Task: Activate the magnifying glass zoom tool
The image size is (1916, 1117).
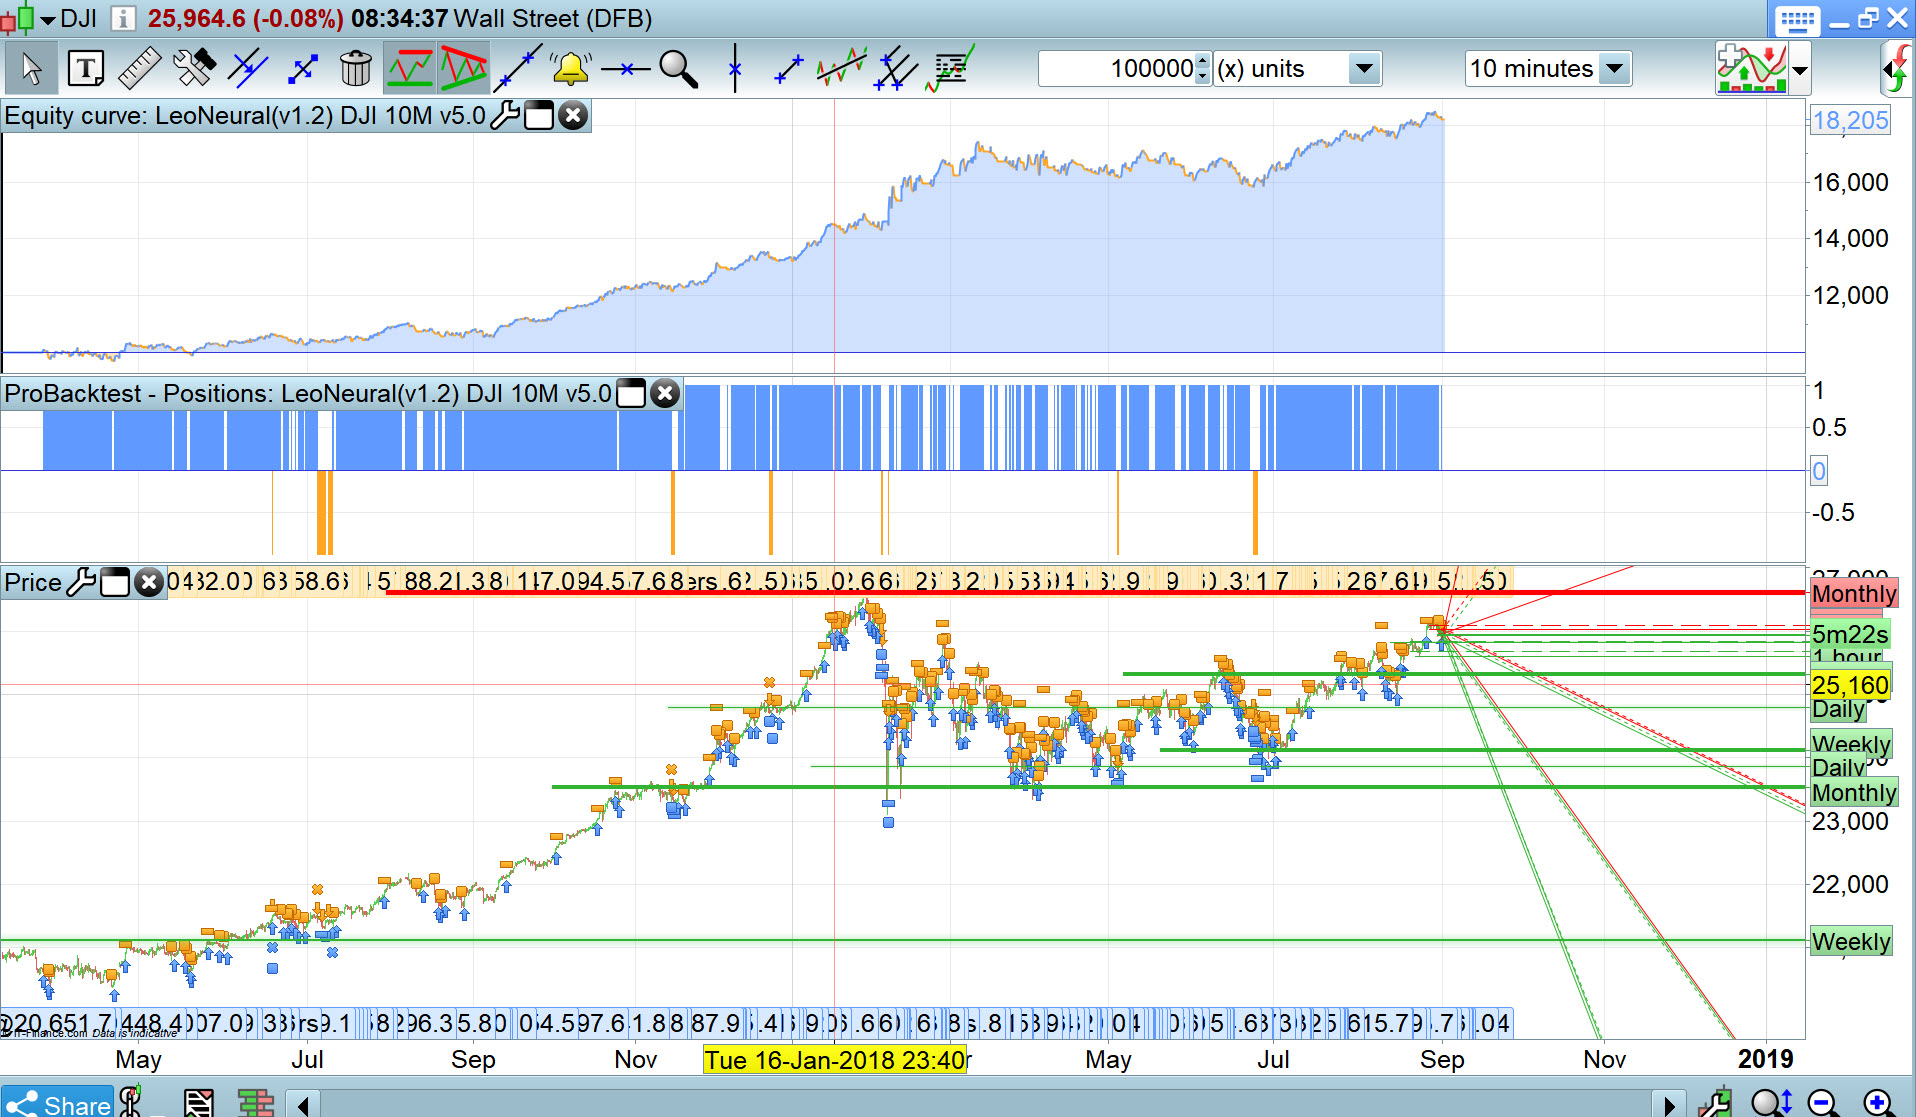Action: pos(679,69)
